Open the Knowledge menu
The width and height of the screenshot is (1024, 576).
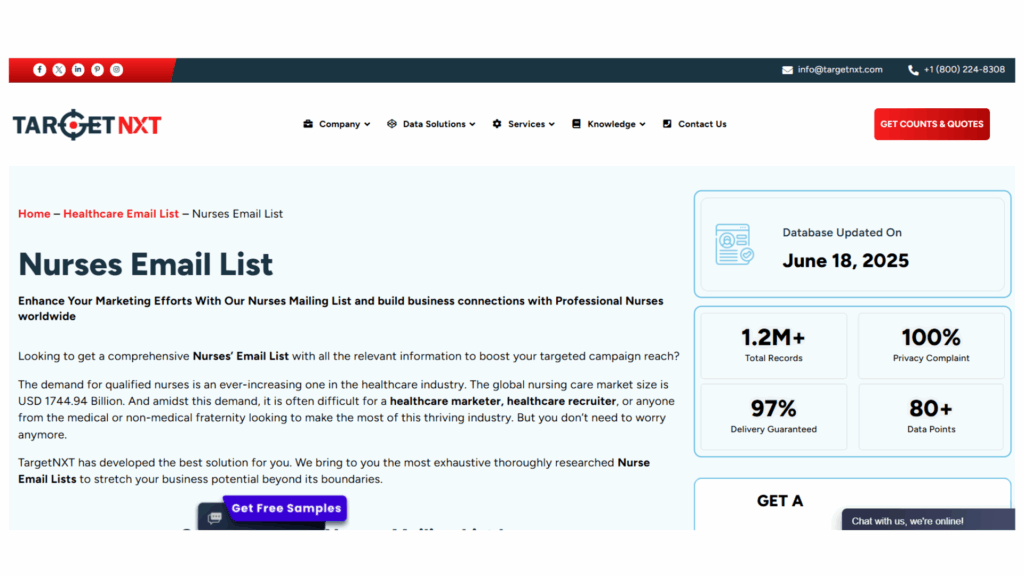[609, 125]
